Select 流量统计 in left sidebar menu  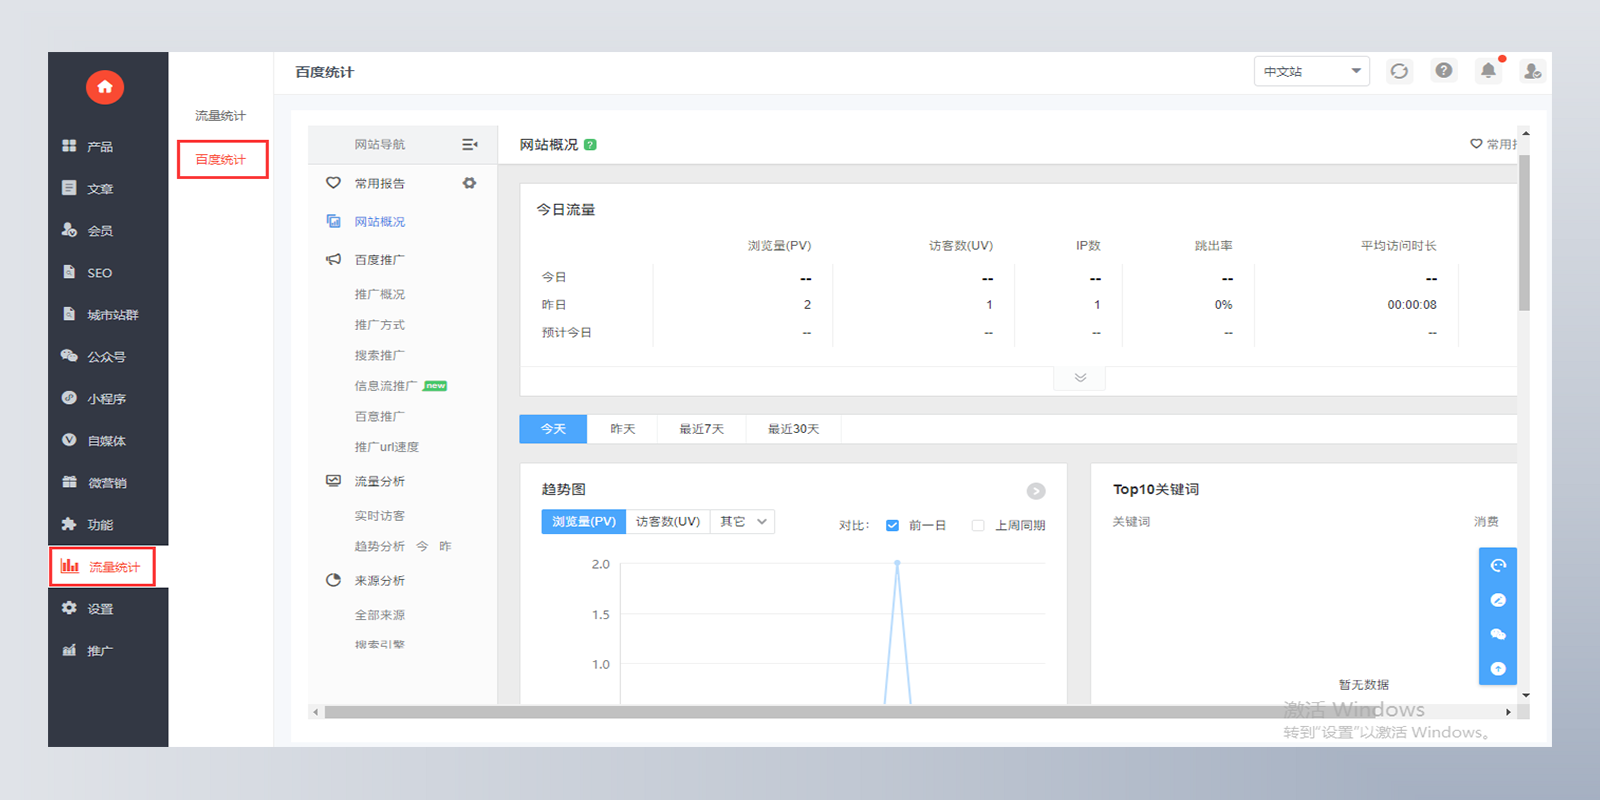103,567
